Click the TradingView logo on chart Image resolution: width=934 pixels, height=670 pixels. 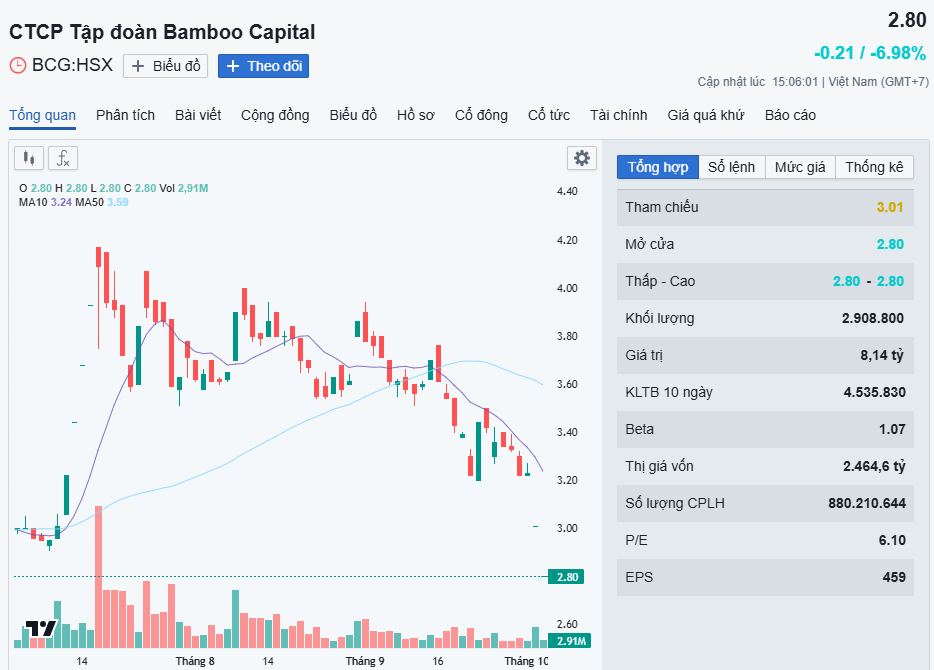coord(41,629)
